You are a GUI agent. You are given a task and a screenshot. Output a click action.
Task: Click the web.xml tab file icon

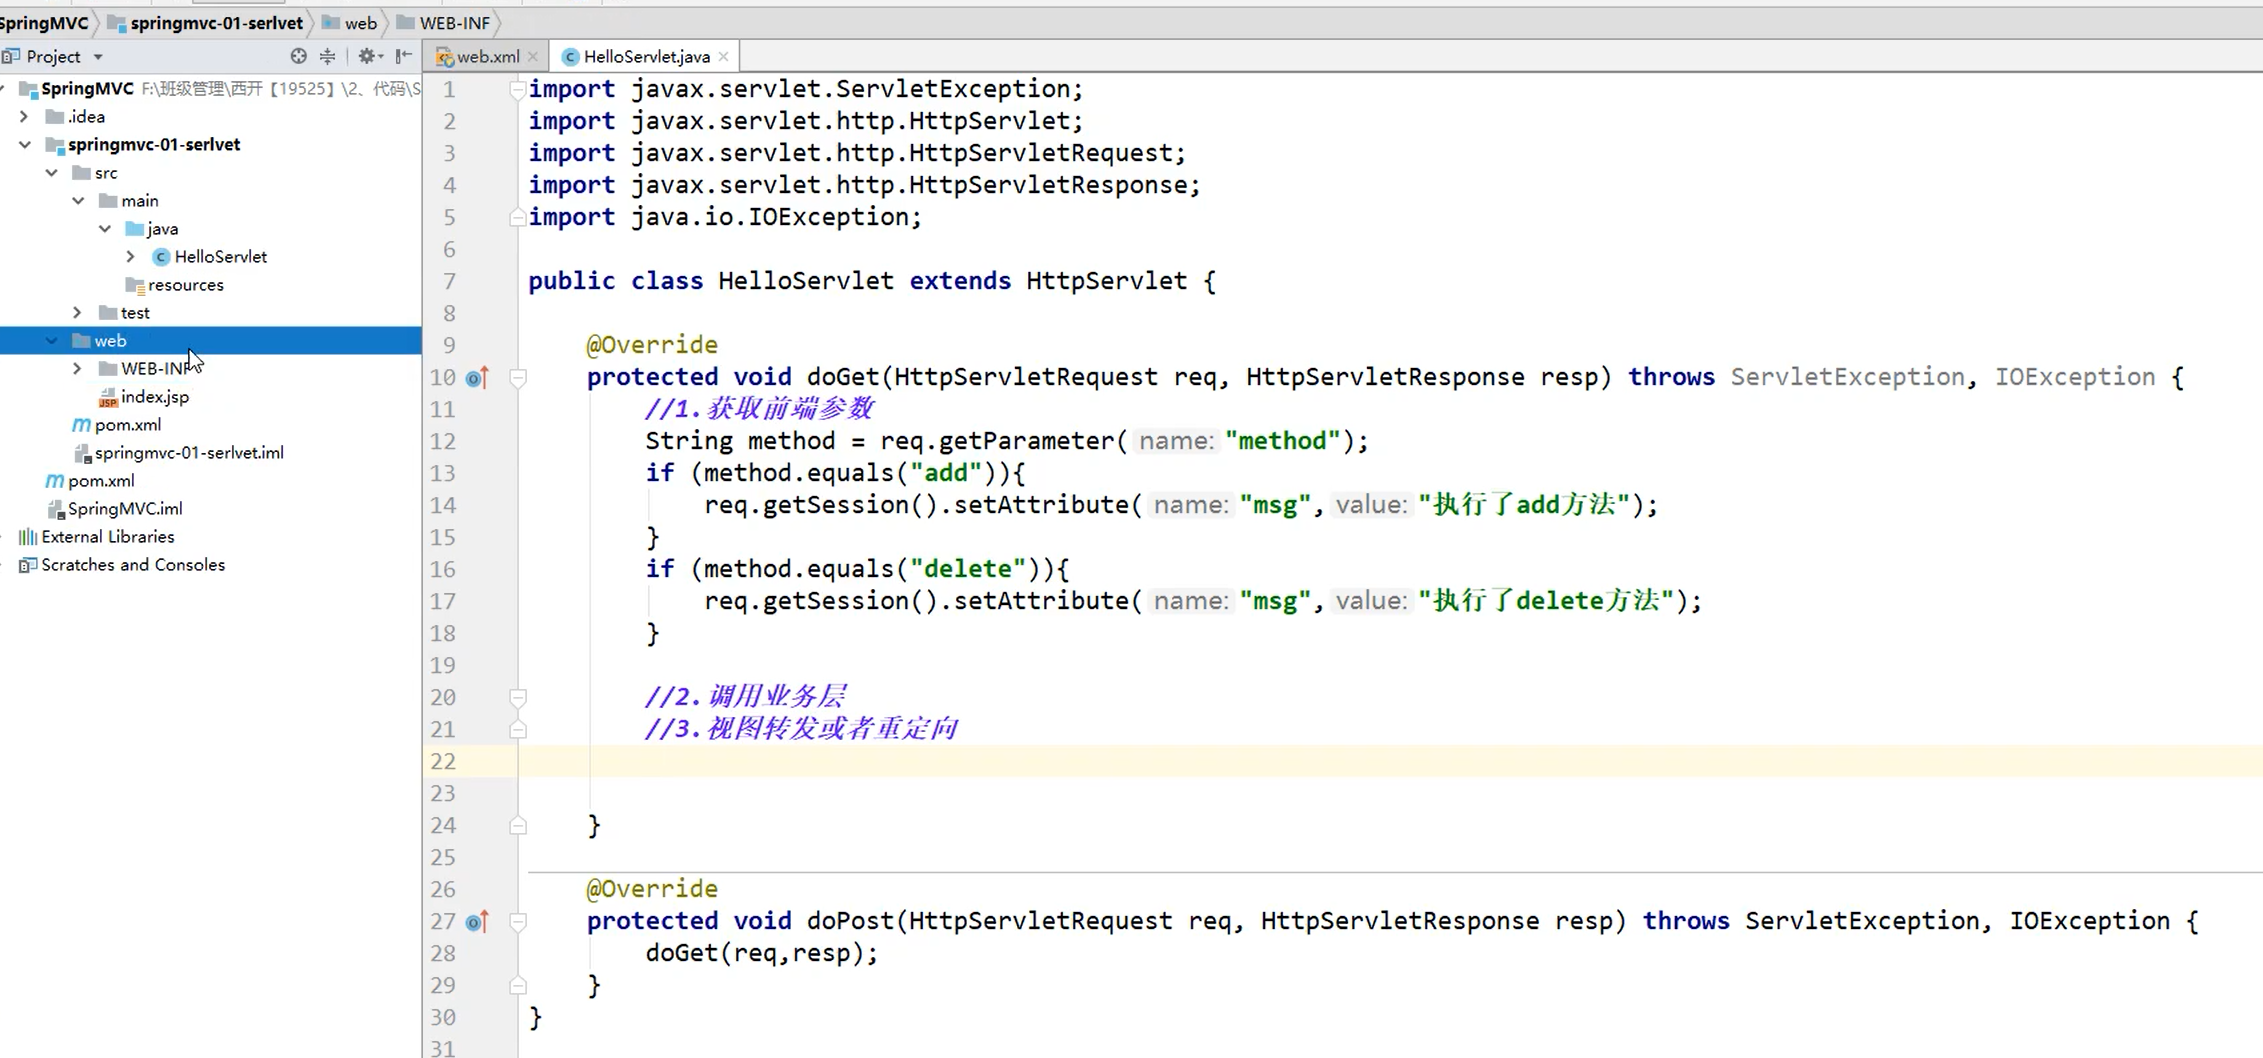coord(445,57)
